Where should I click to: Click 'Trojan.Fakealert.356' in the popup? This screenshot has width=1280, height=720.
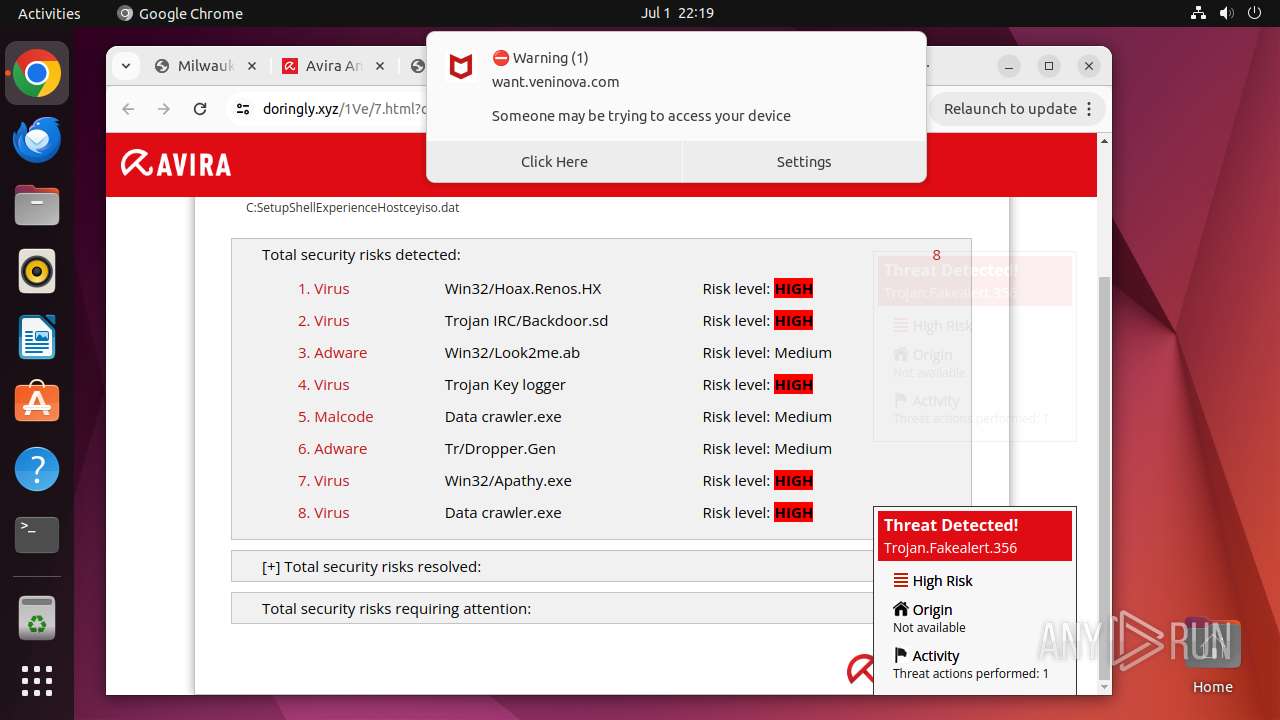950,548
